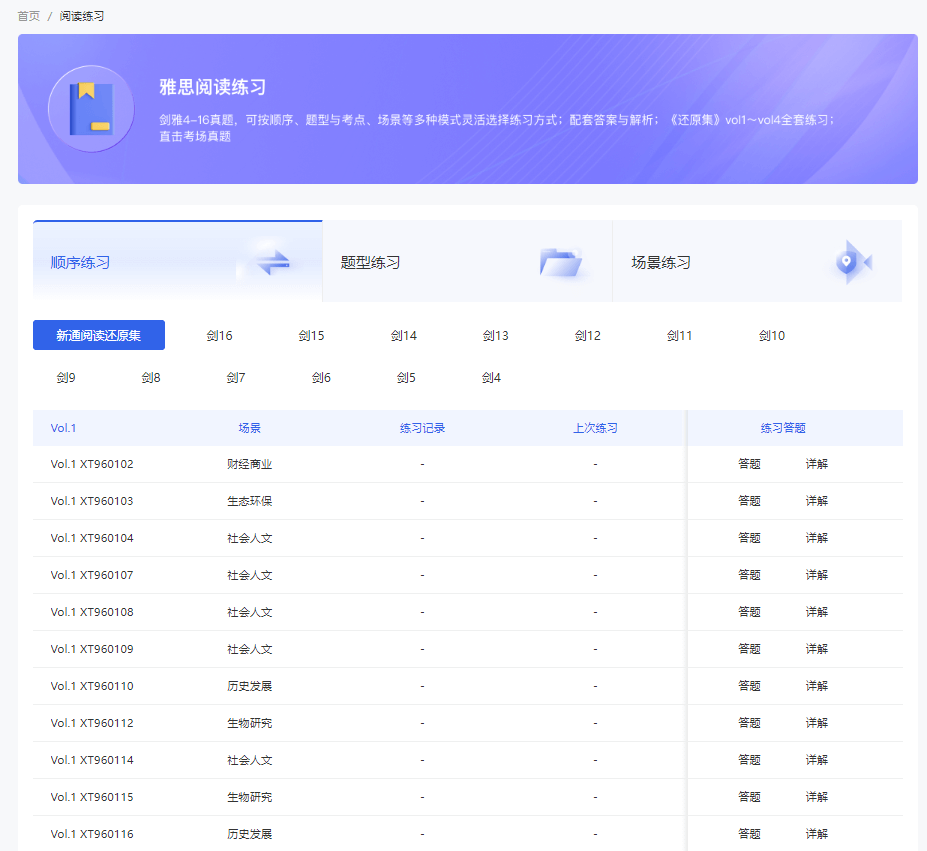Click the 雅思阅读练习 banner title
927x851 pixels.
[x=213, y=87]
